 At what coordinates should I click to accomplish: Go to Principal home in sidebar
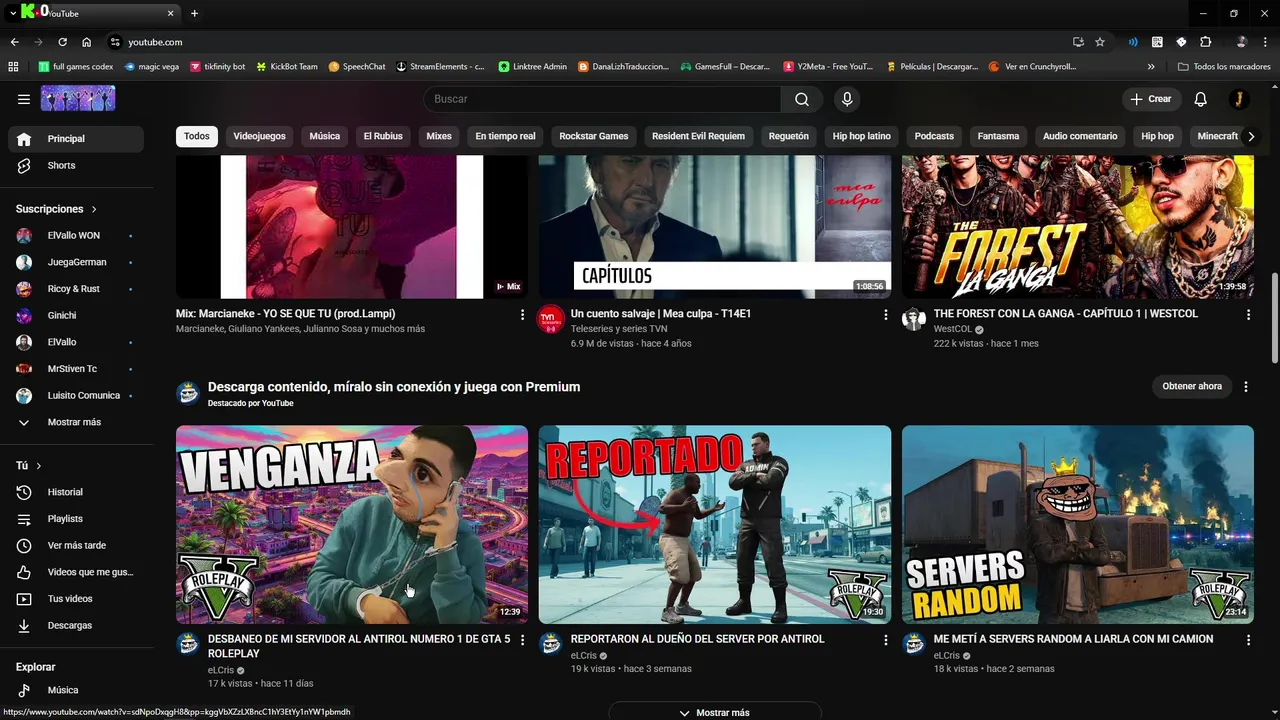(76, 139)
